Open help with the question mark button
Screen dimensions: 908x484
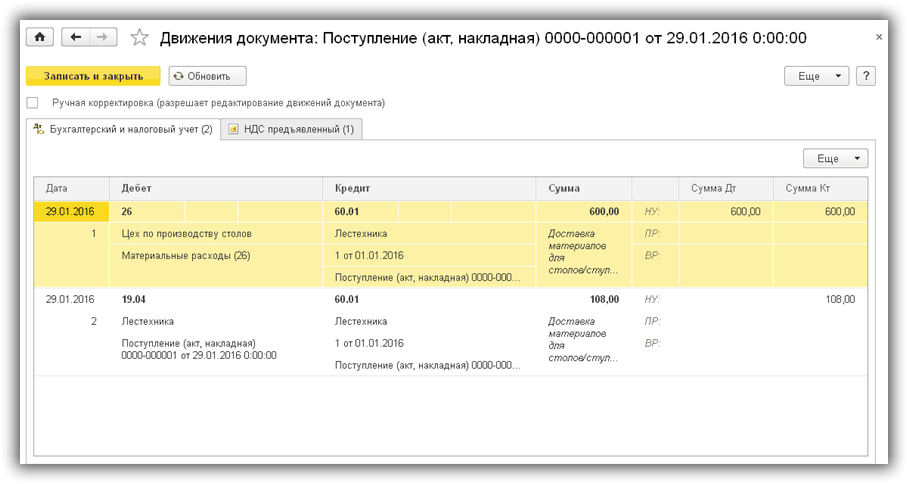coord(866,76)
